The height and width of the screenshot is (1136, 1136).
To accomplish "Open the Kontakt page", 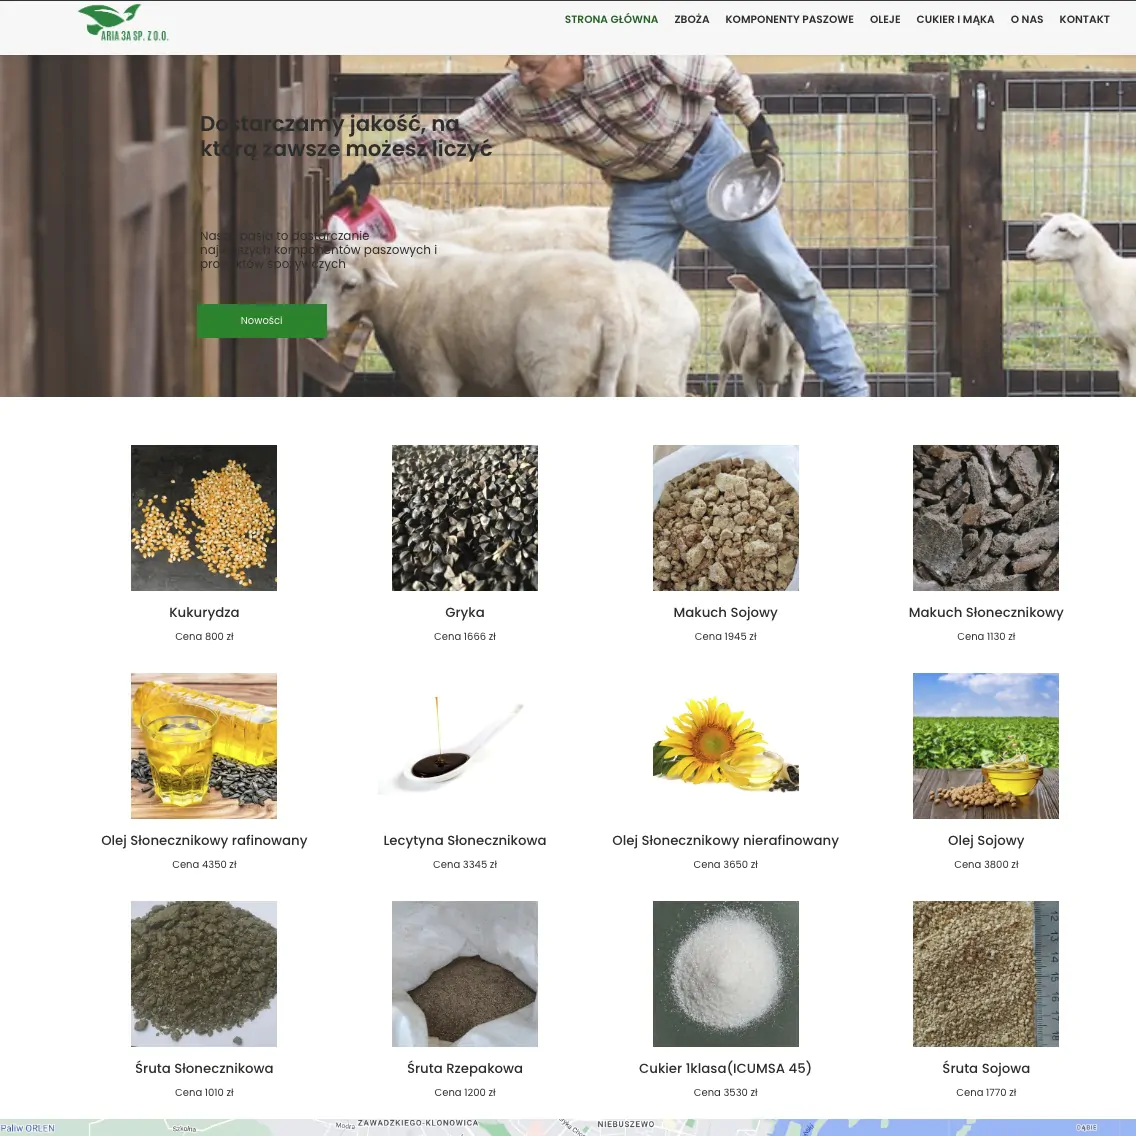I will [1084, 19].
